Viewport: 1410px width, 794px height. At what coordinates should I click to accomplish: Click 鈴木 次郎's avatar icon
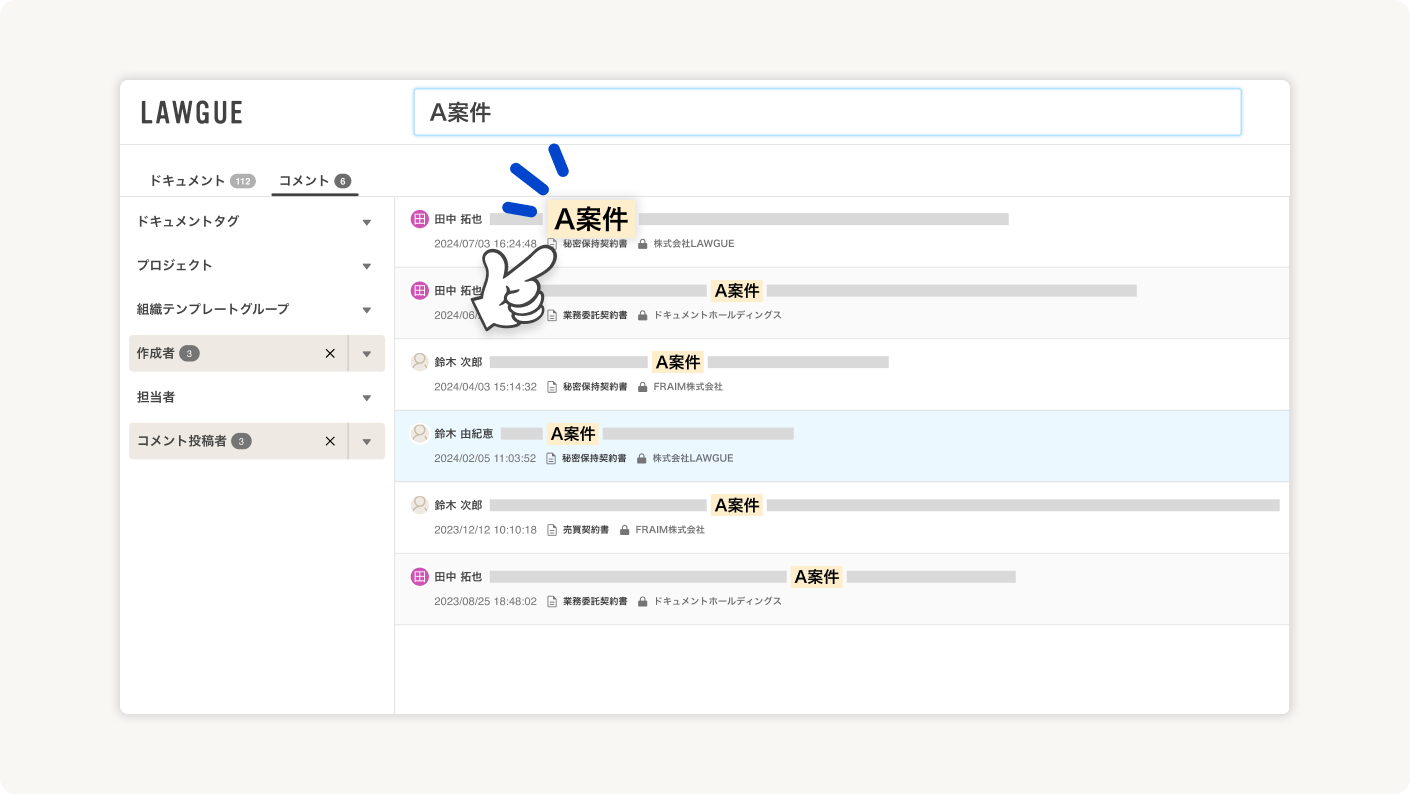click(x=419, y=361)
